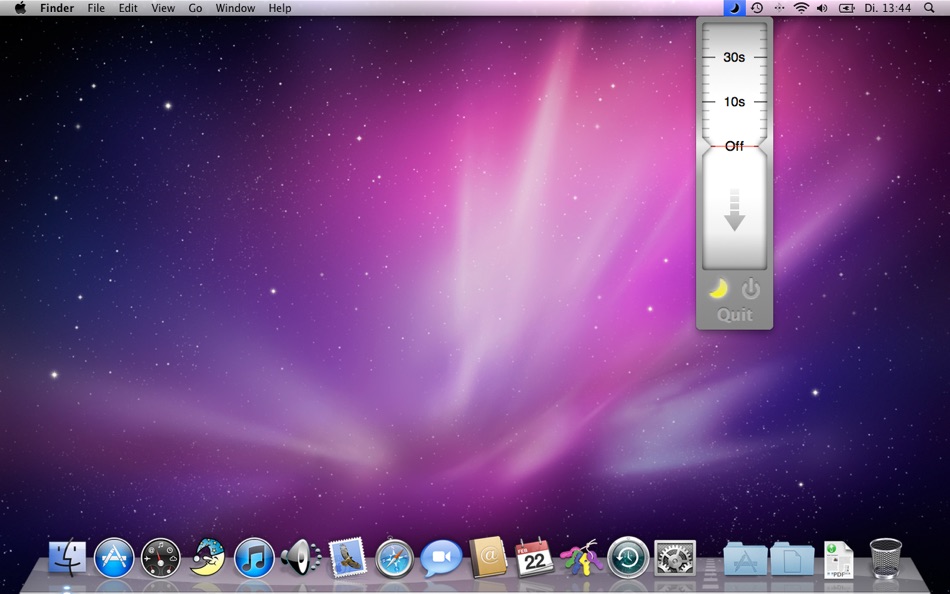Screen dimensions: 950x594
Task: Open the Applications folder stack
Action: point(745,558)
